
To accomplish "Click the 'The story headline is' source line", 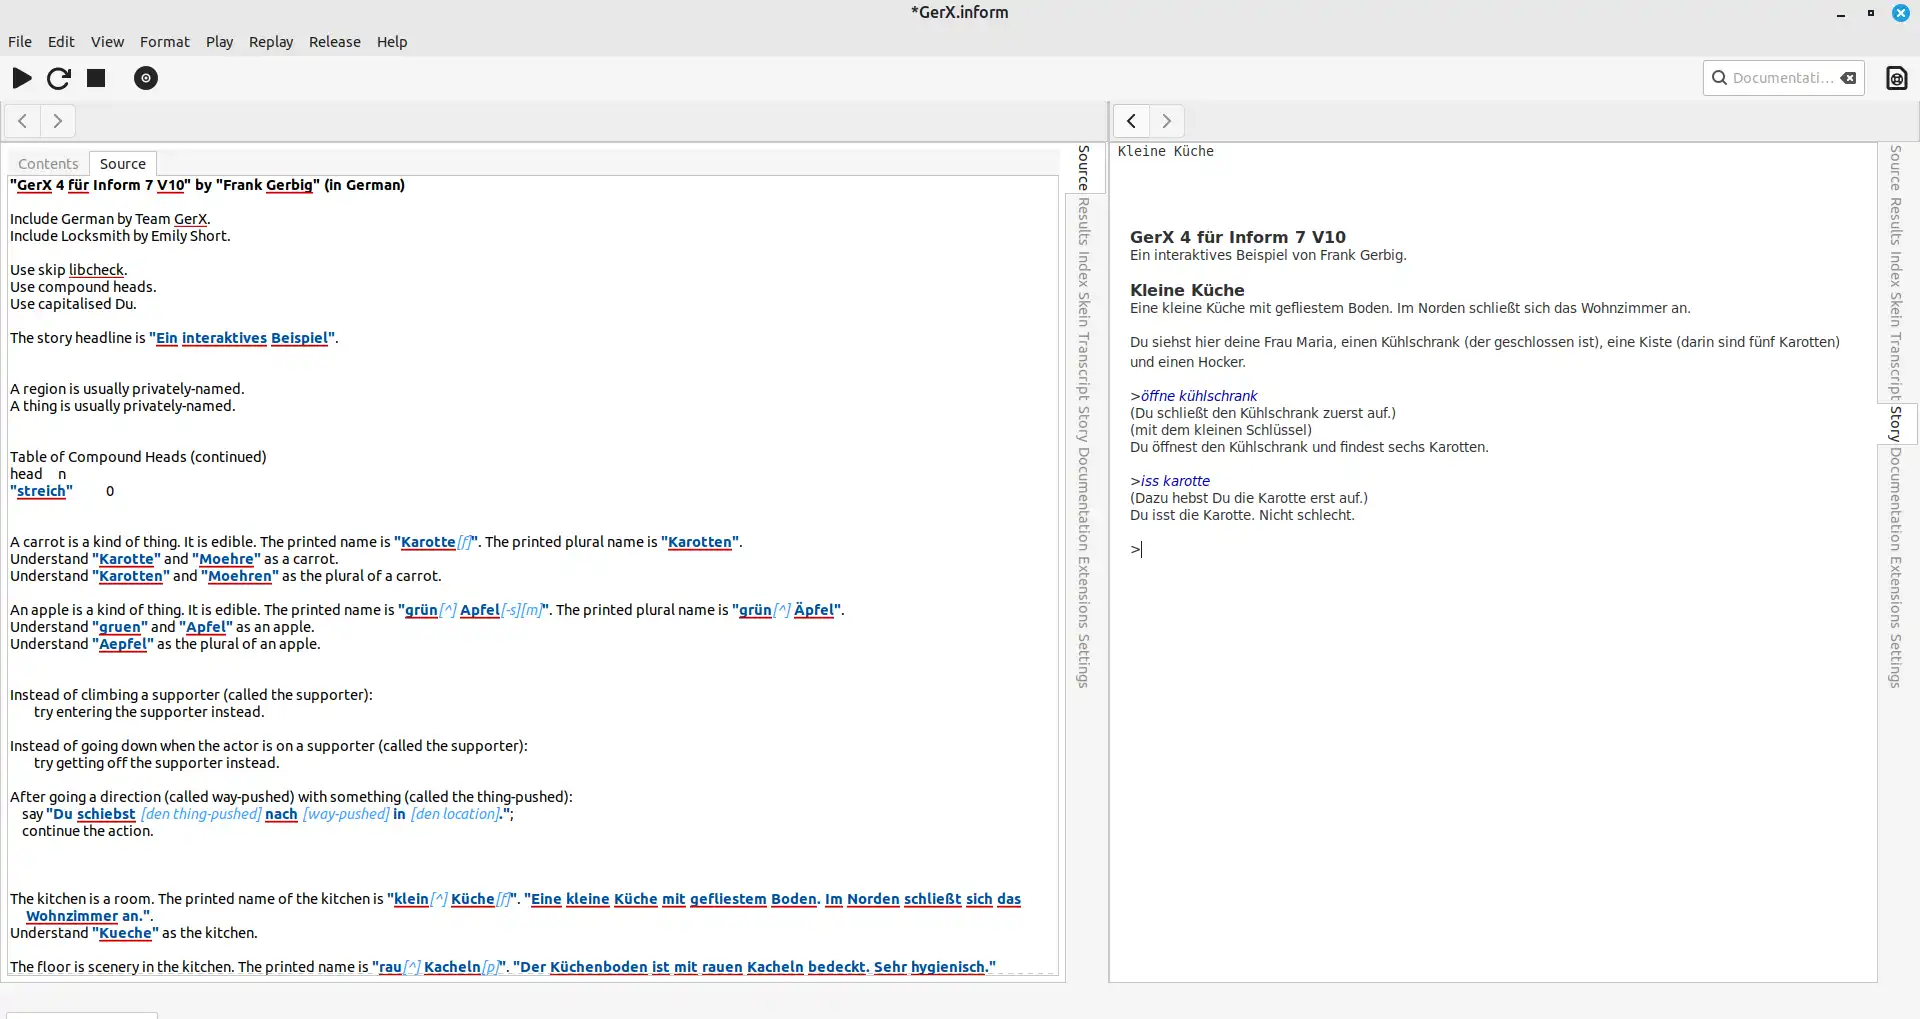I will 174,338.
